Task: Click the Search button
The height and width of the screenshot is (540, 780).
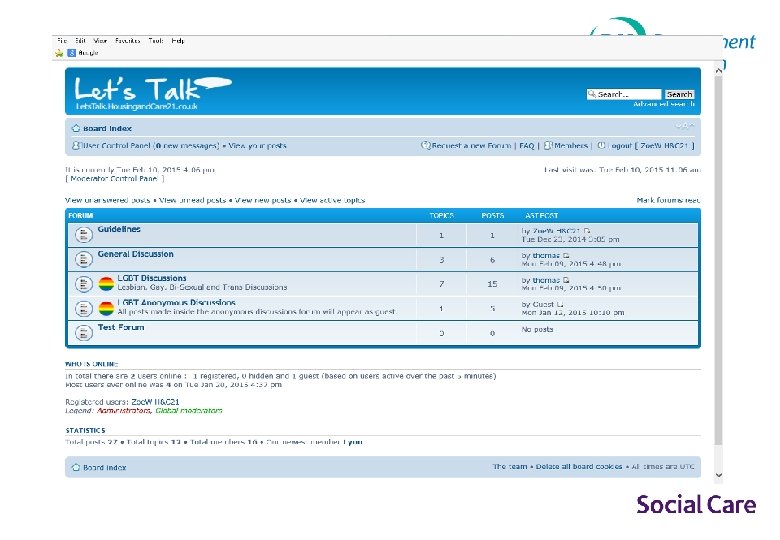Action: pyautogui.click(x=680, y=94)
